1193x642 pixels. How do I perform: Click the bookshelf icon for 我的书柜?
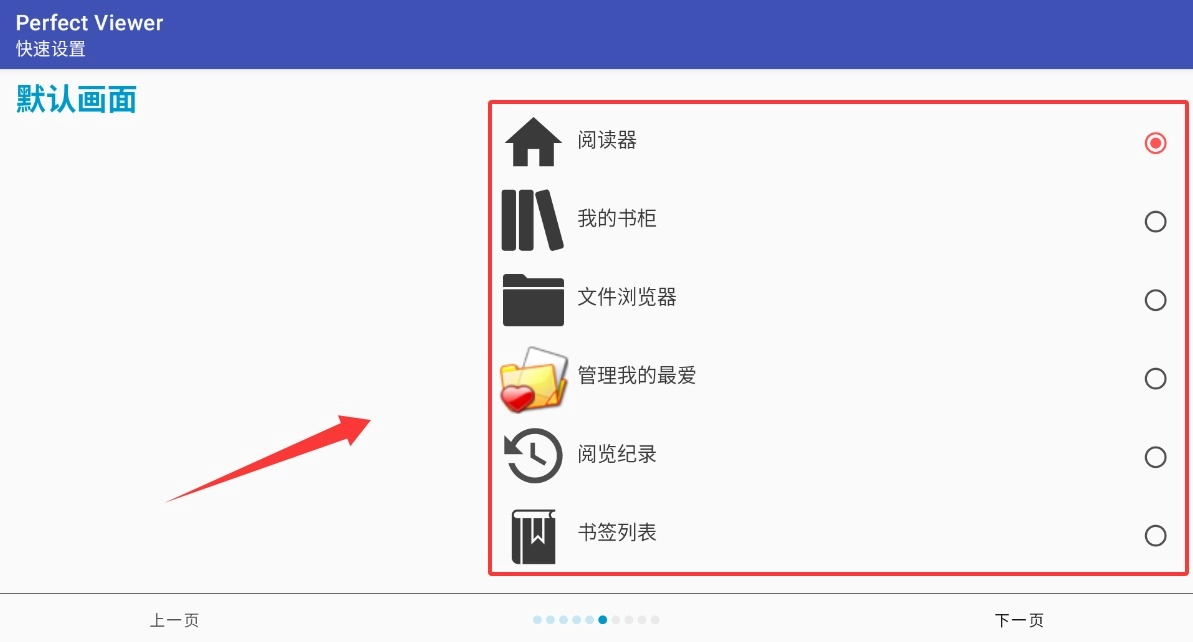[x=533, y=221]
